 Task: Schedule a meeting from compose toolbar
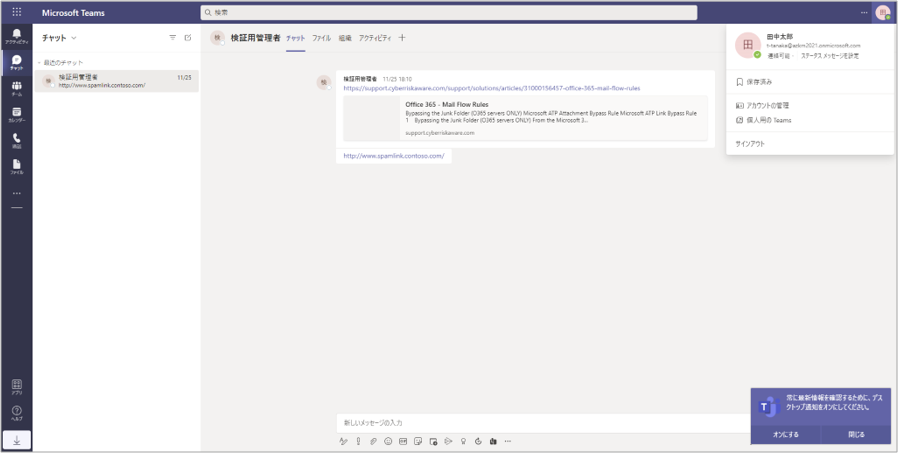click(434, 441)
